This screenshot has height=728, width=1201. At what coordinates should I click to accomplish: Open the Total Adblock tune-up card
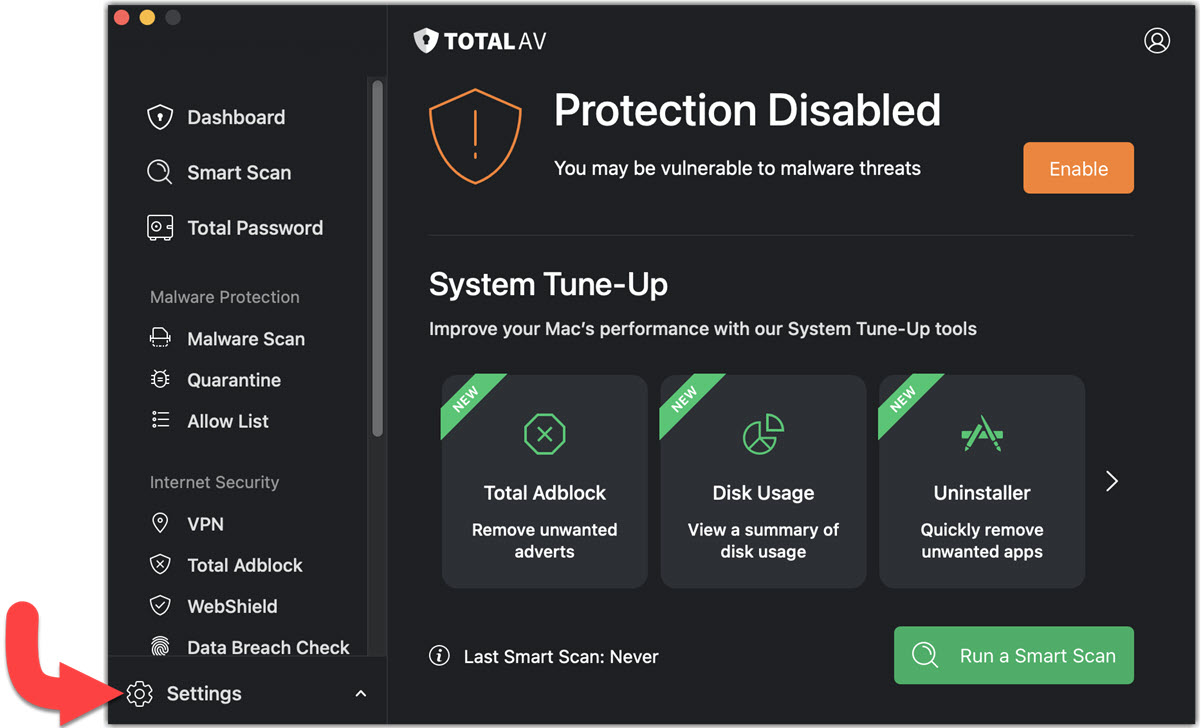(545, 481)
